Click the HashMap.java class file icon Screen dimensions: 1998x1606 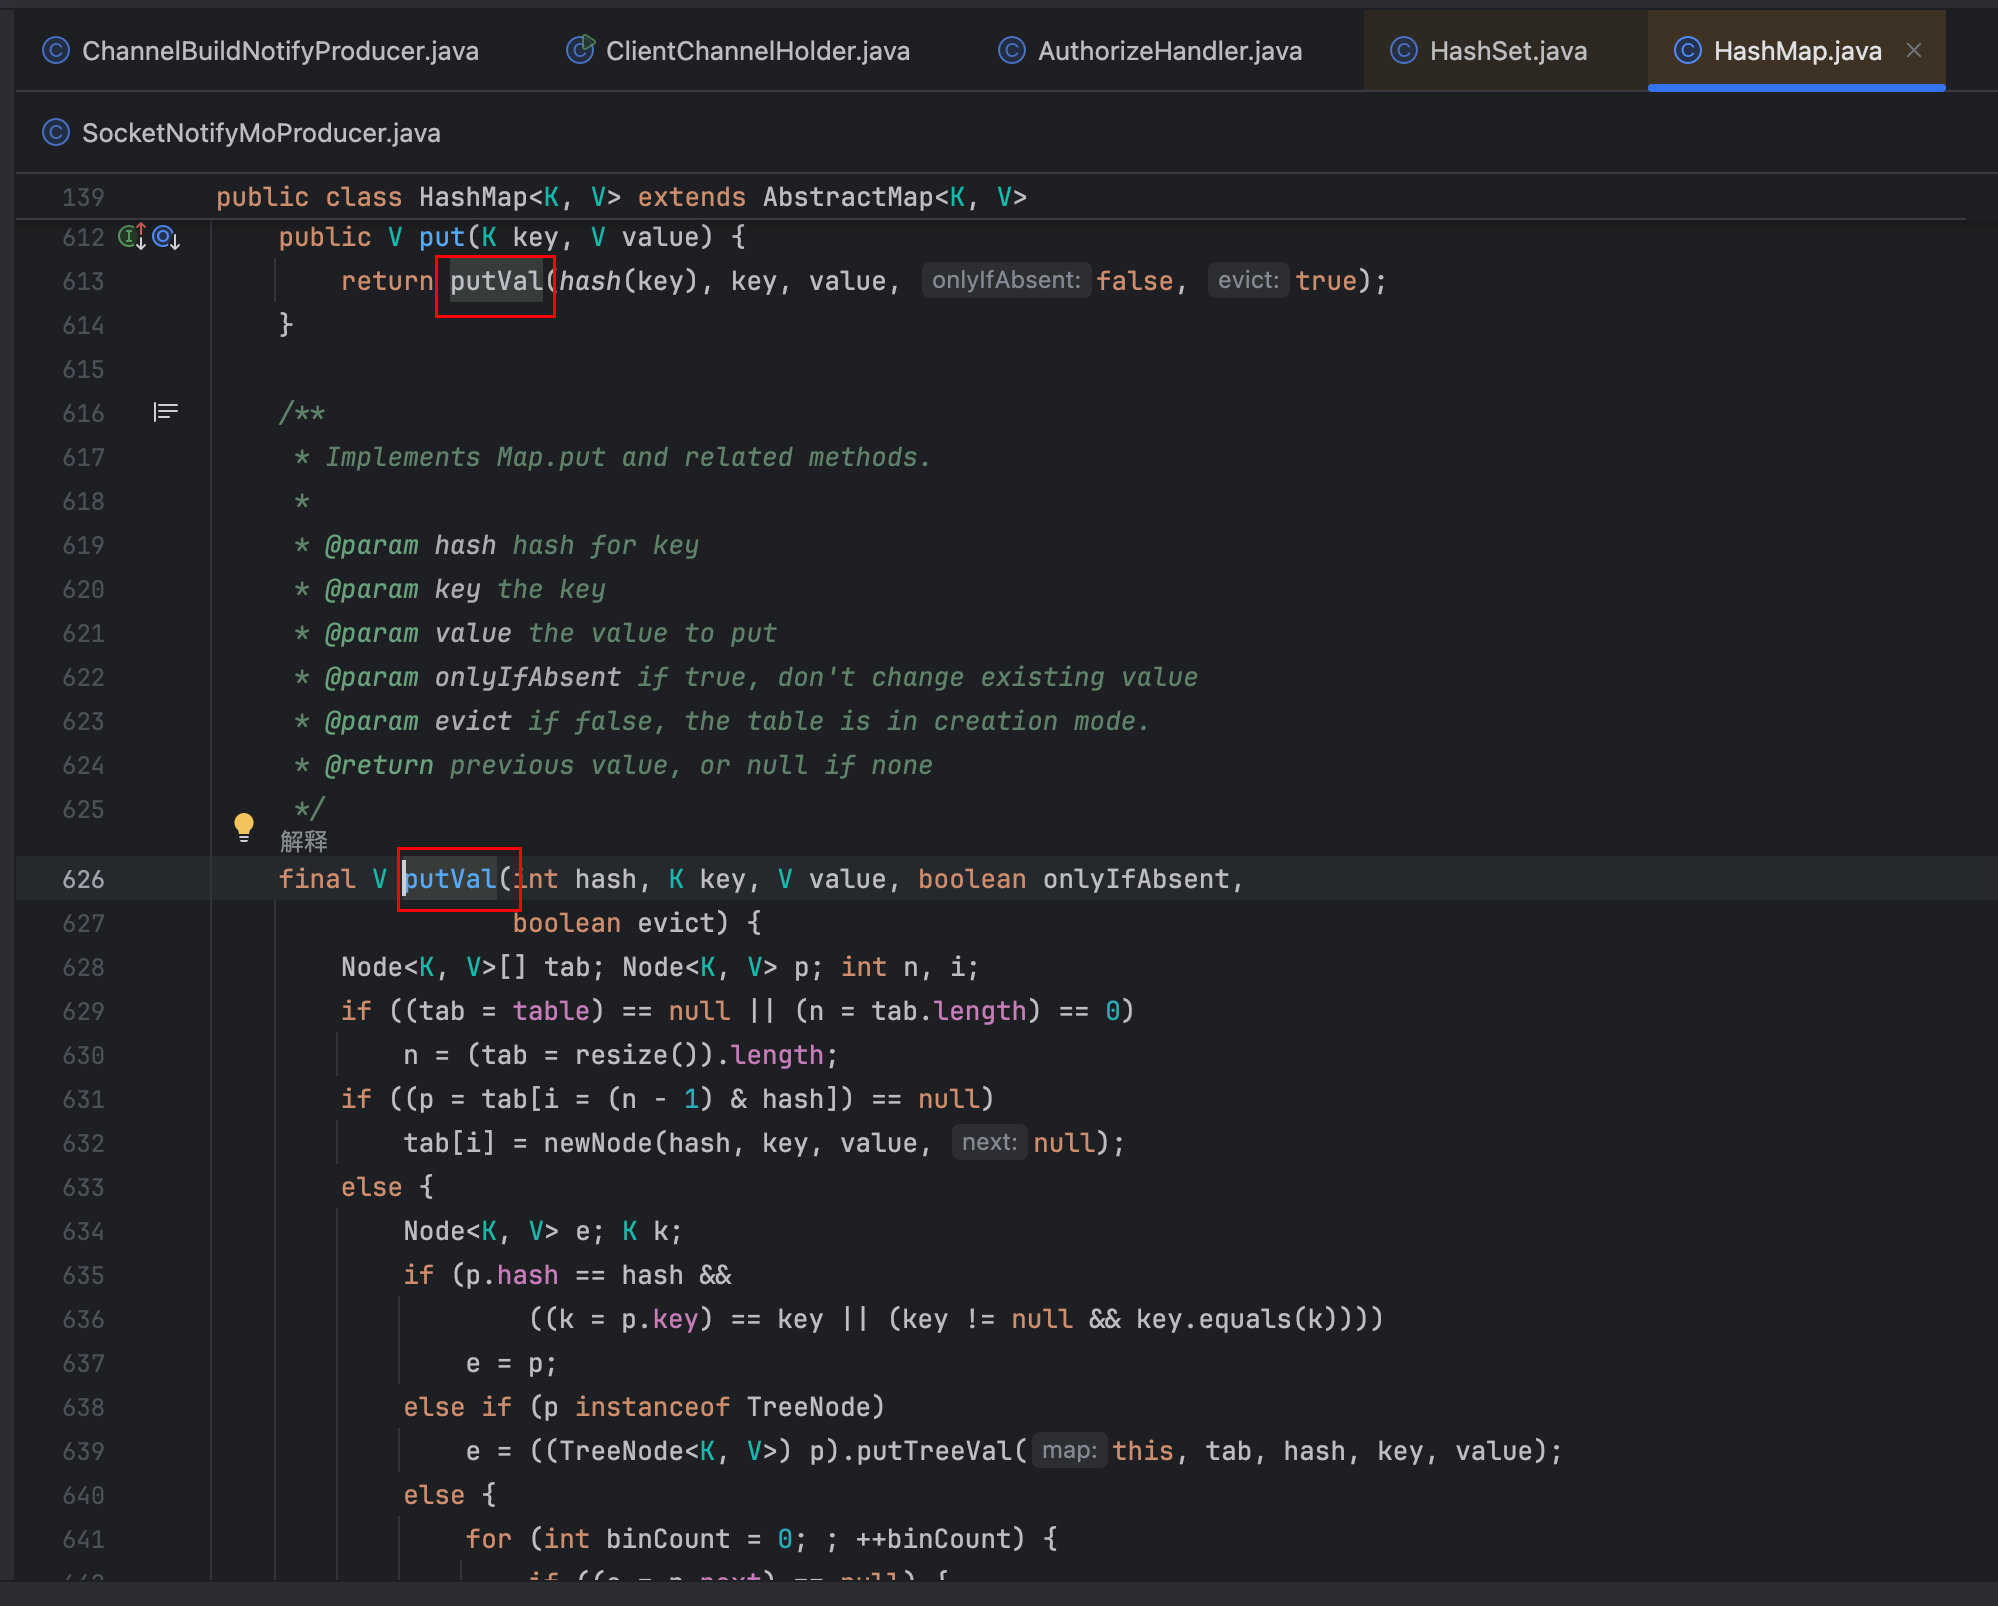[1688, 50]
